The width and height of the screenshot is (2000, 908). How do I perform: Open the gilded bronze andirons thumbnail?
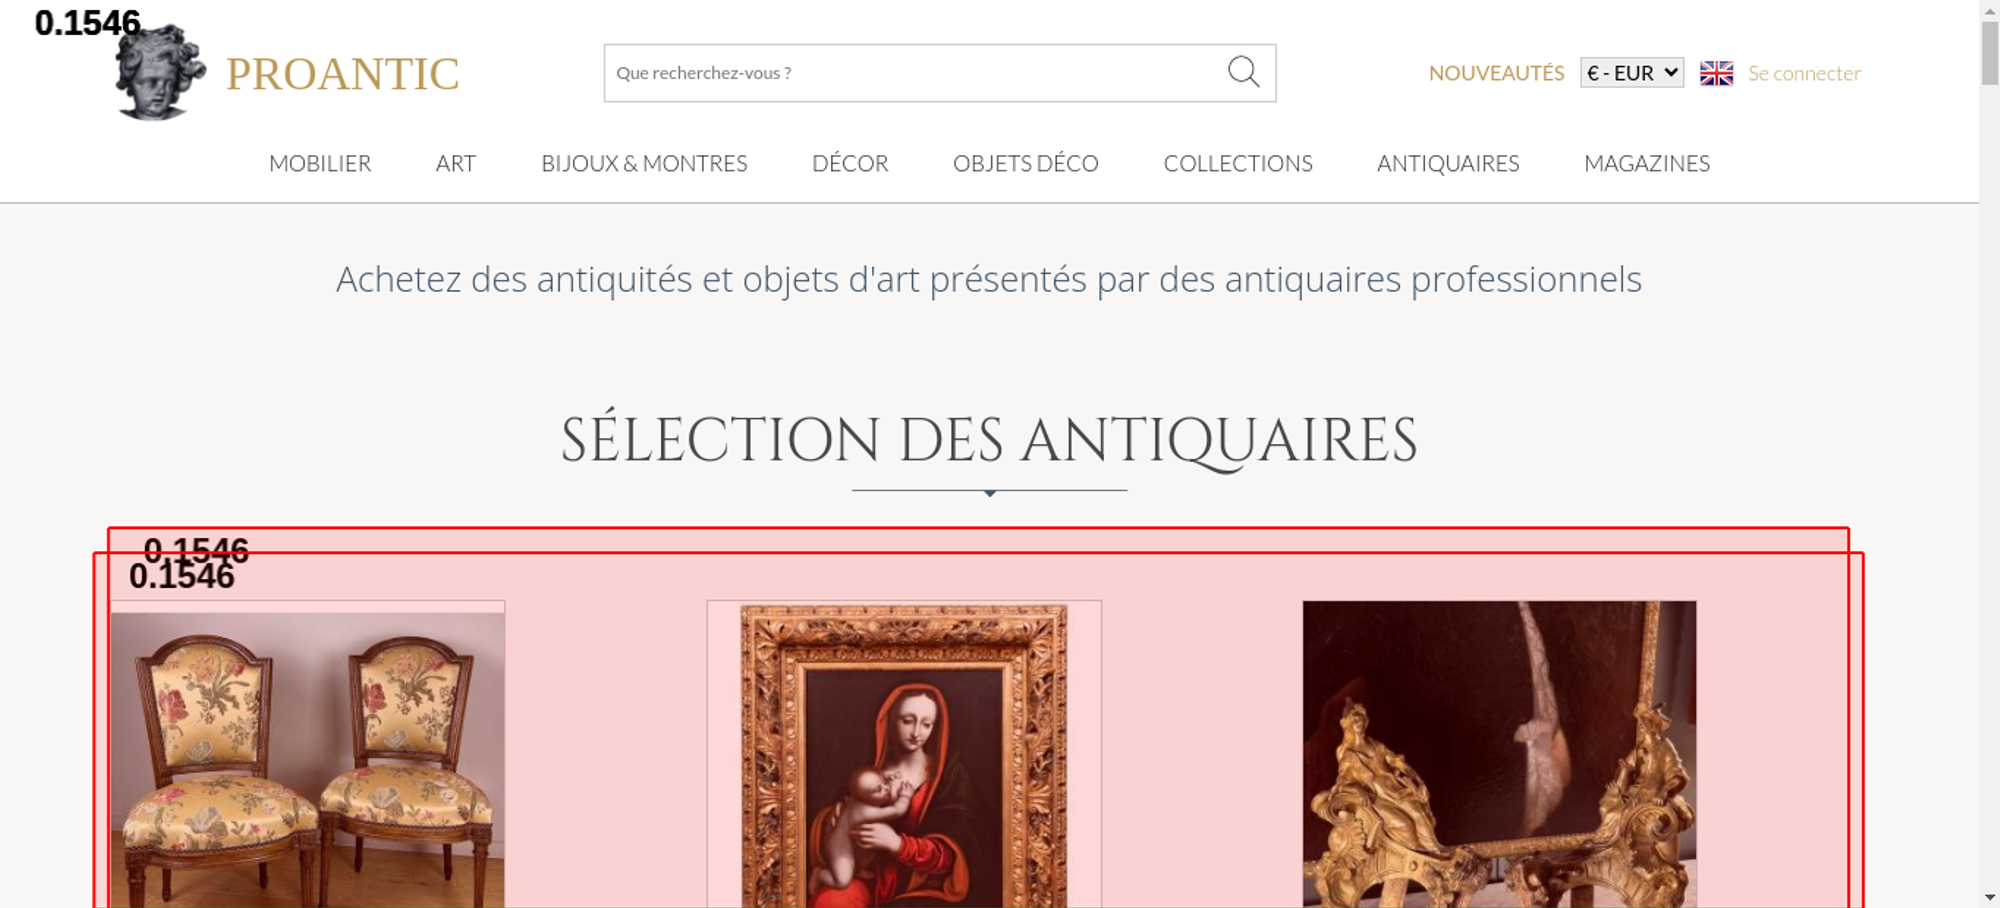[x=1499, y=755]
